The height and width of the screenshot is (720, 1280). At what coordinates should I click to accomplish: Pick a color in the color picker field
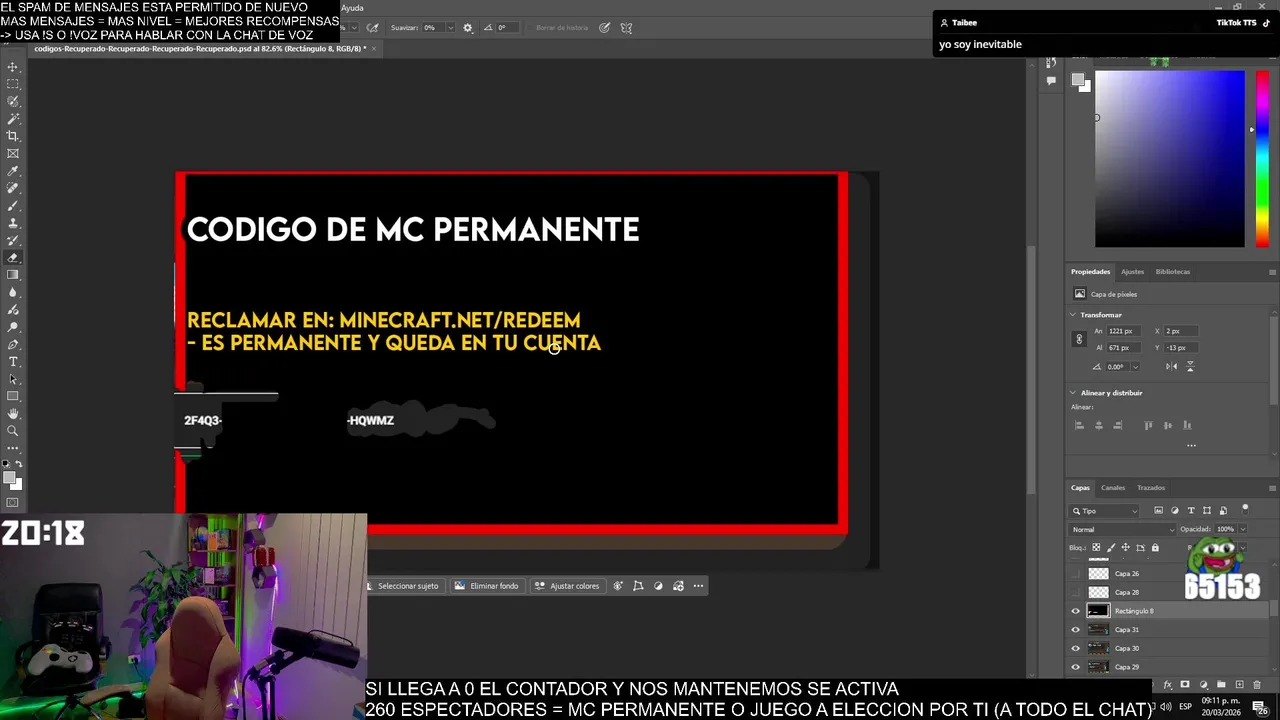tap(1170, 158)
